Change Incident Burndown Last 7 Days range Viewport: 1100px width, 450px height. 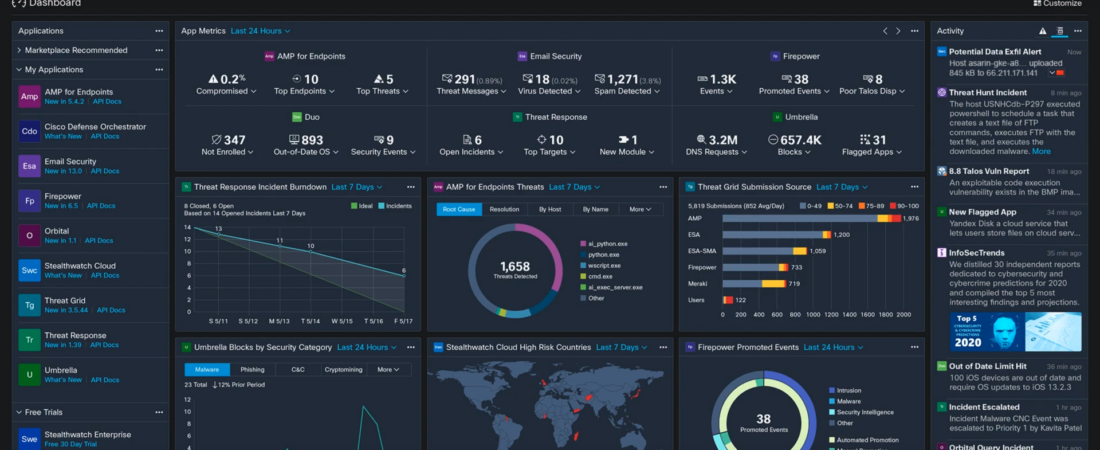point(357,187)
